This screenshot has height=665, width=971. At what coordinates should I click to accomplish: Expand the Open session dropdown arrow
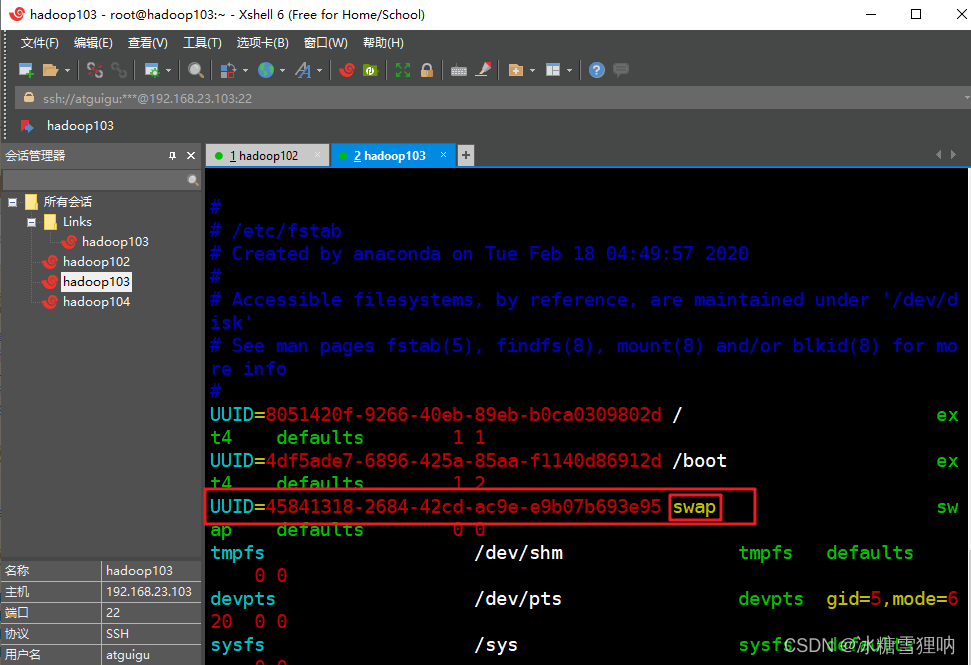[x=67, y=71]
